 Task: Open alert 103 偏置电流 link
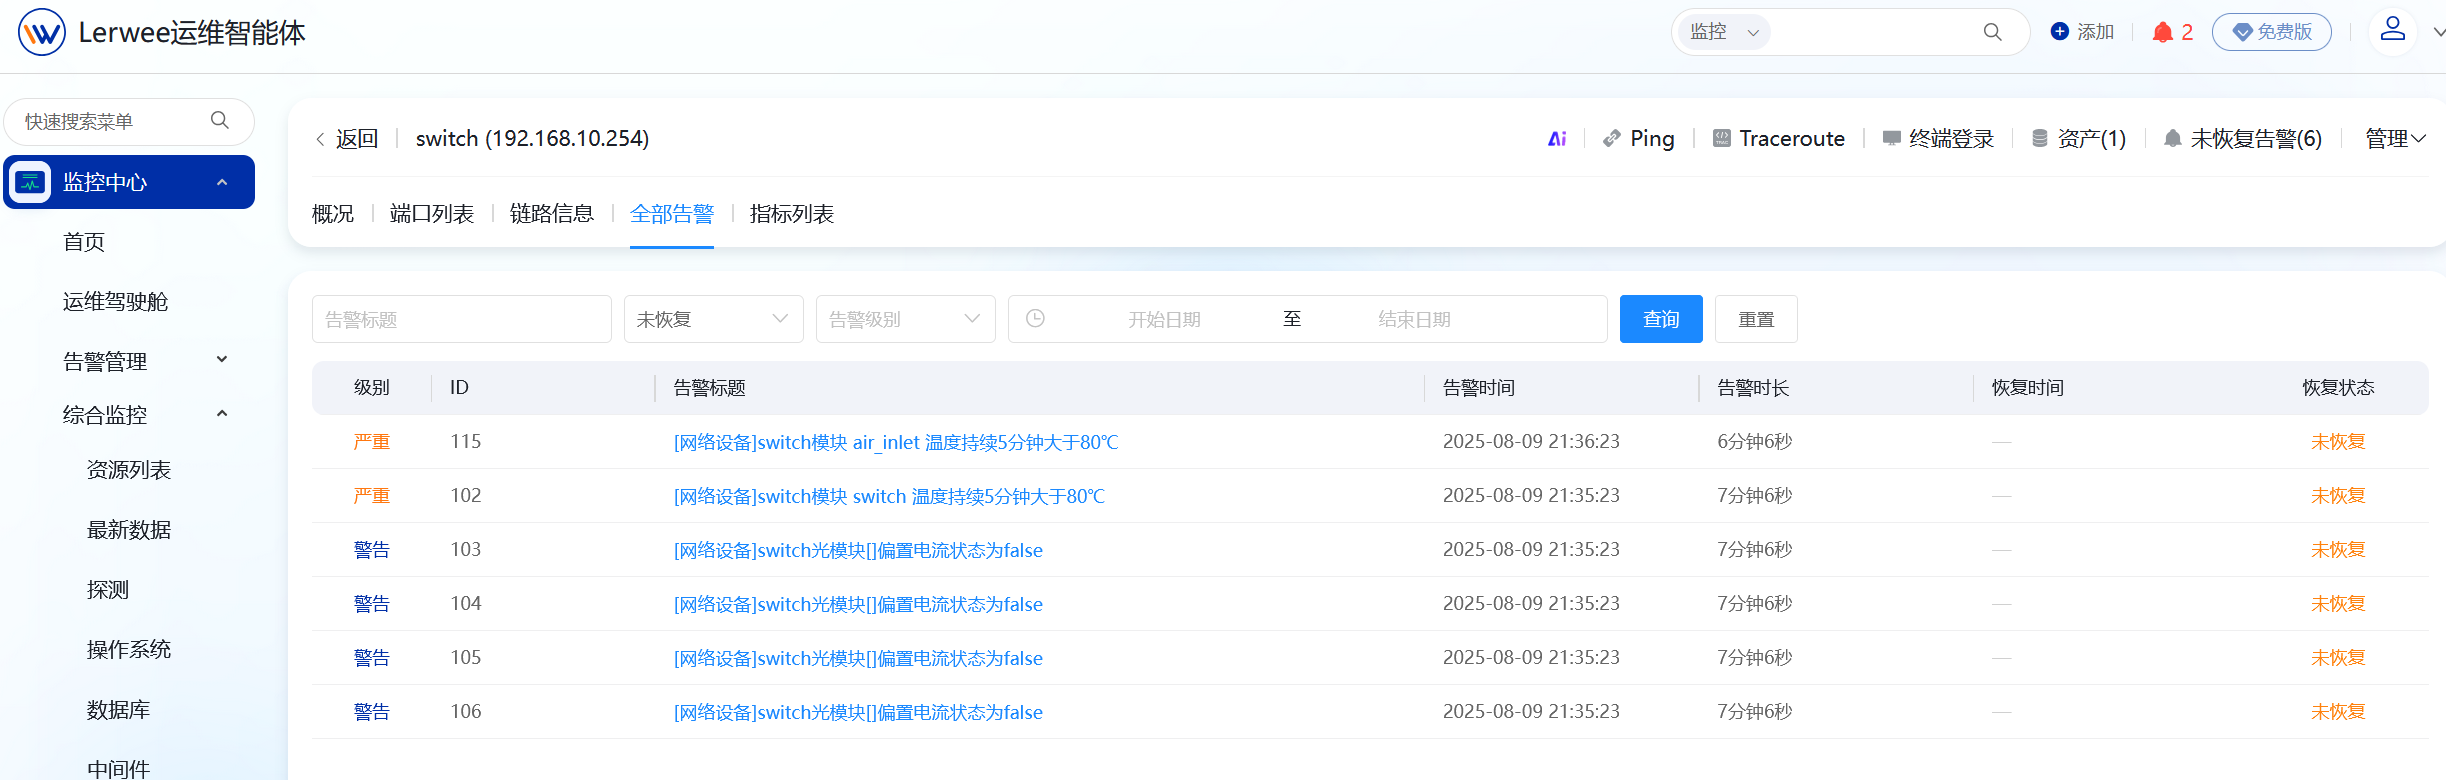coord(858,550)
